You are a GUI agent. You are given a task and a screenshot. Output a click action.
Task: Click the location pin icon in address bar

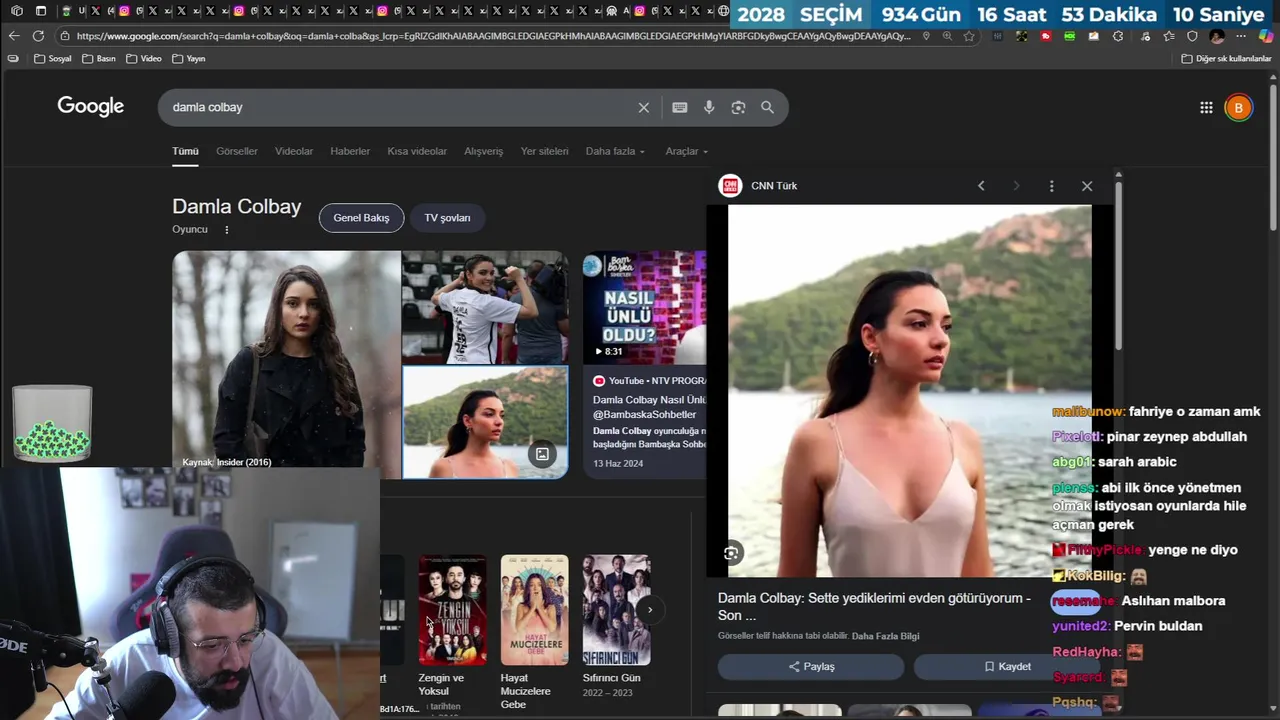point(926,36)
